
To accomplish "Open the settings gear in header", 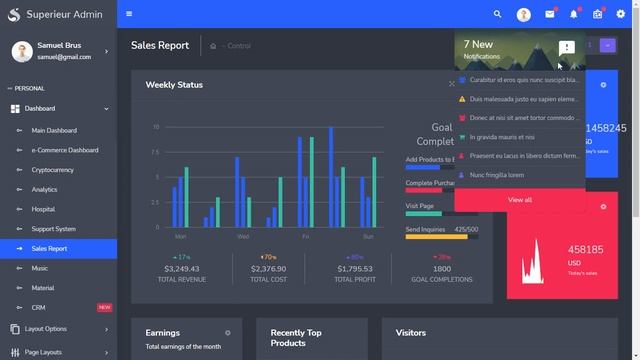I will (621, 14).
